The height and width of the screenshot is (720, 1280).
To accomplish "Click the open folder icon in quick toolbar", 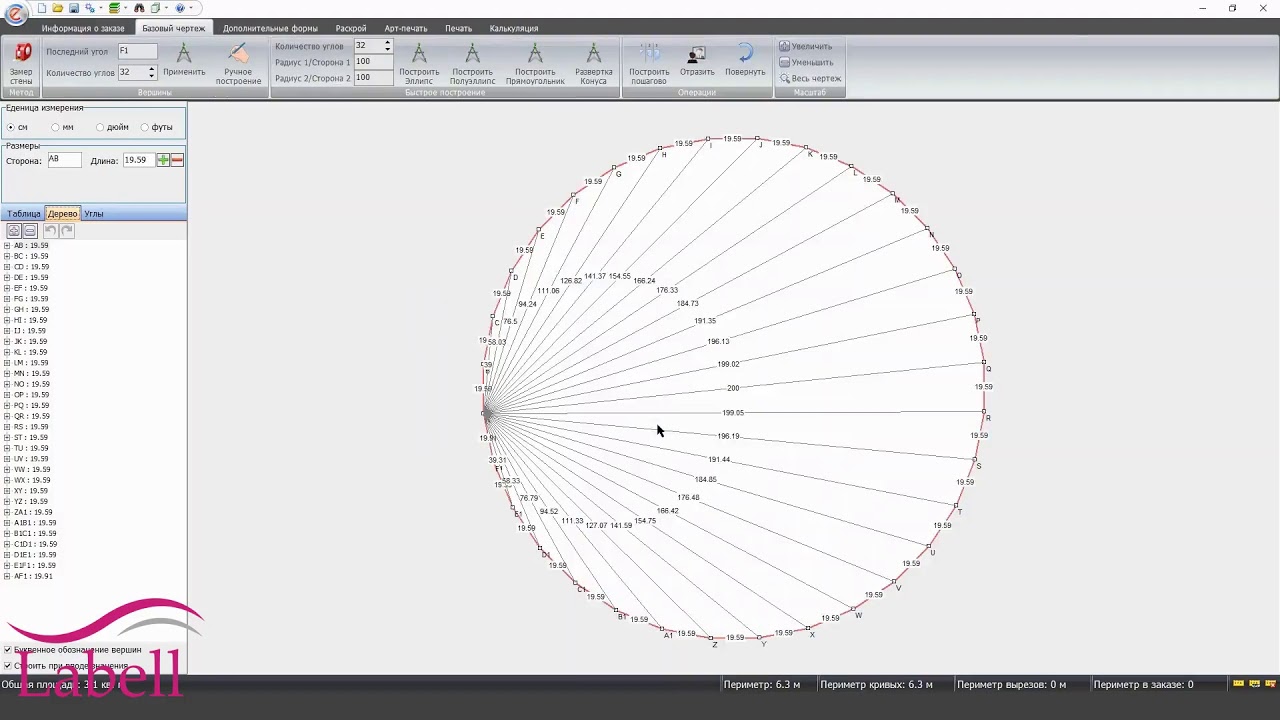I will [58, 8].
